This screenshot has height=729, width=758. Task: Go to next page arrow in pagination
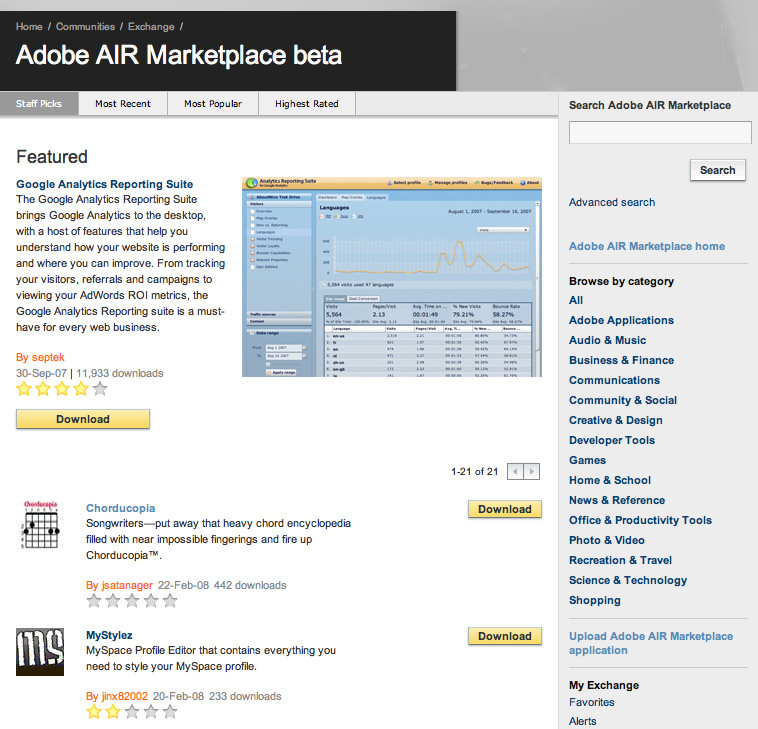pos(532,471)
